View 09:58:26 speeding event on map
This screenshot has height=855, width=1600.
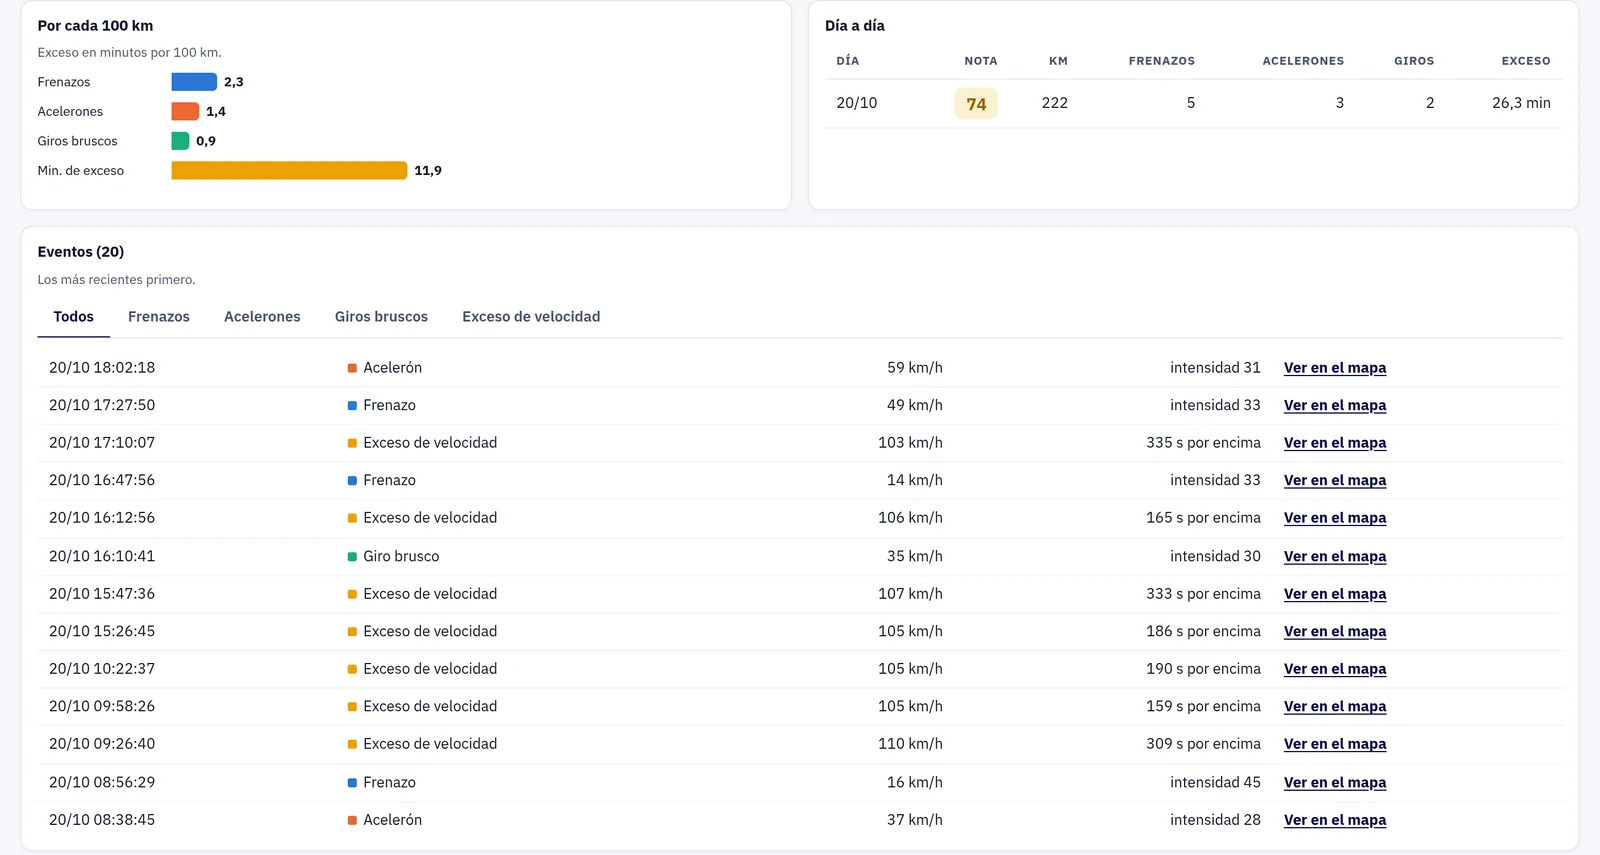[1335, 706]
